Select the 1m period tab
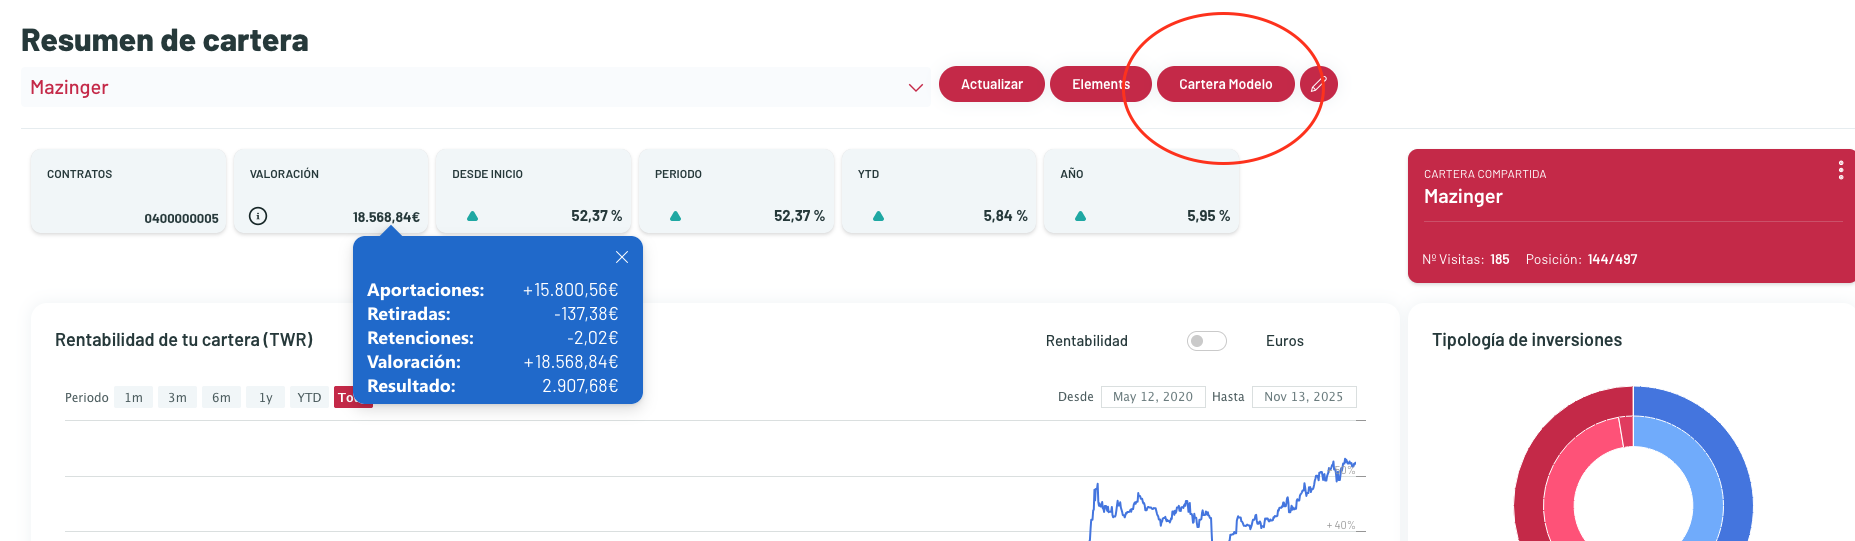The height and width of the screenshot is (541, 1855). pos(134,398)
